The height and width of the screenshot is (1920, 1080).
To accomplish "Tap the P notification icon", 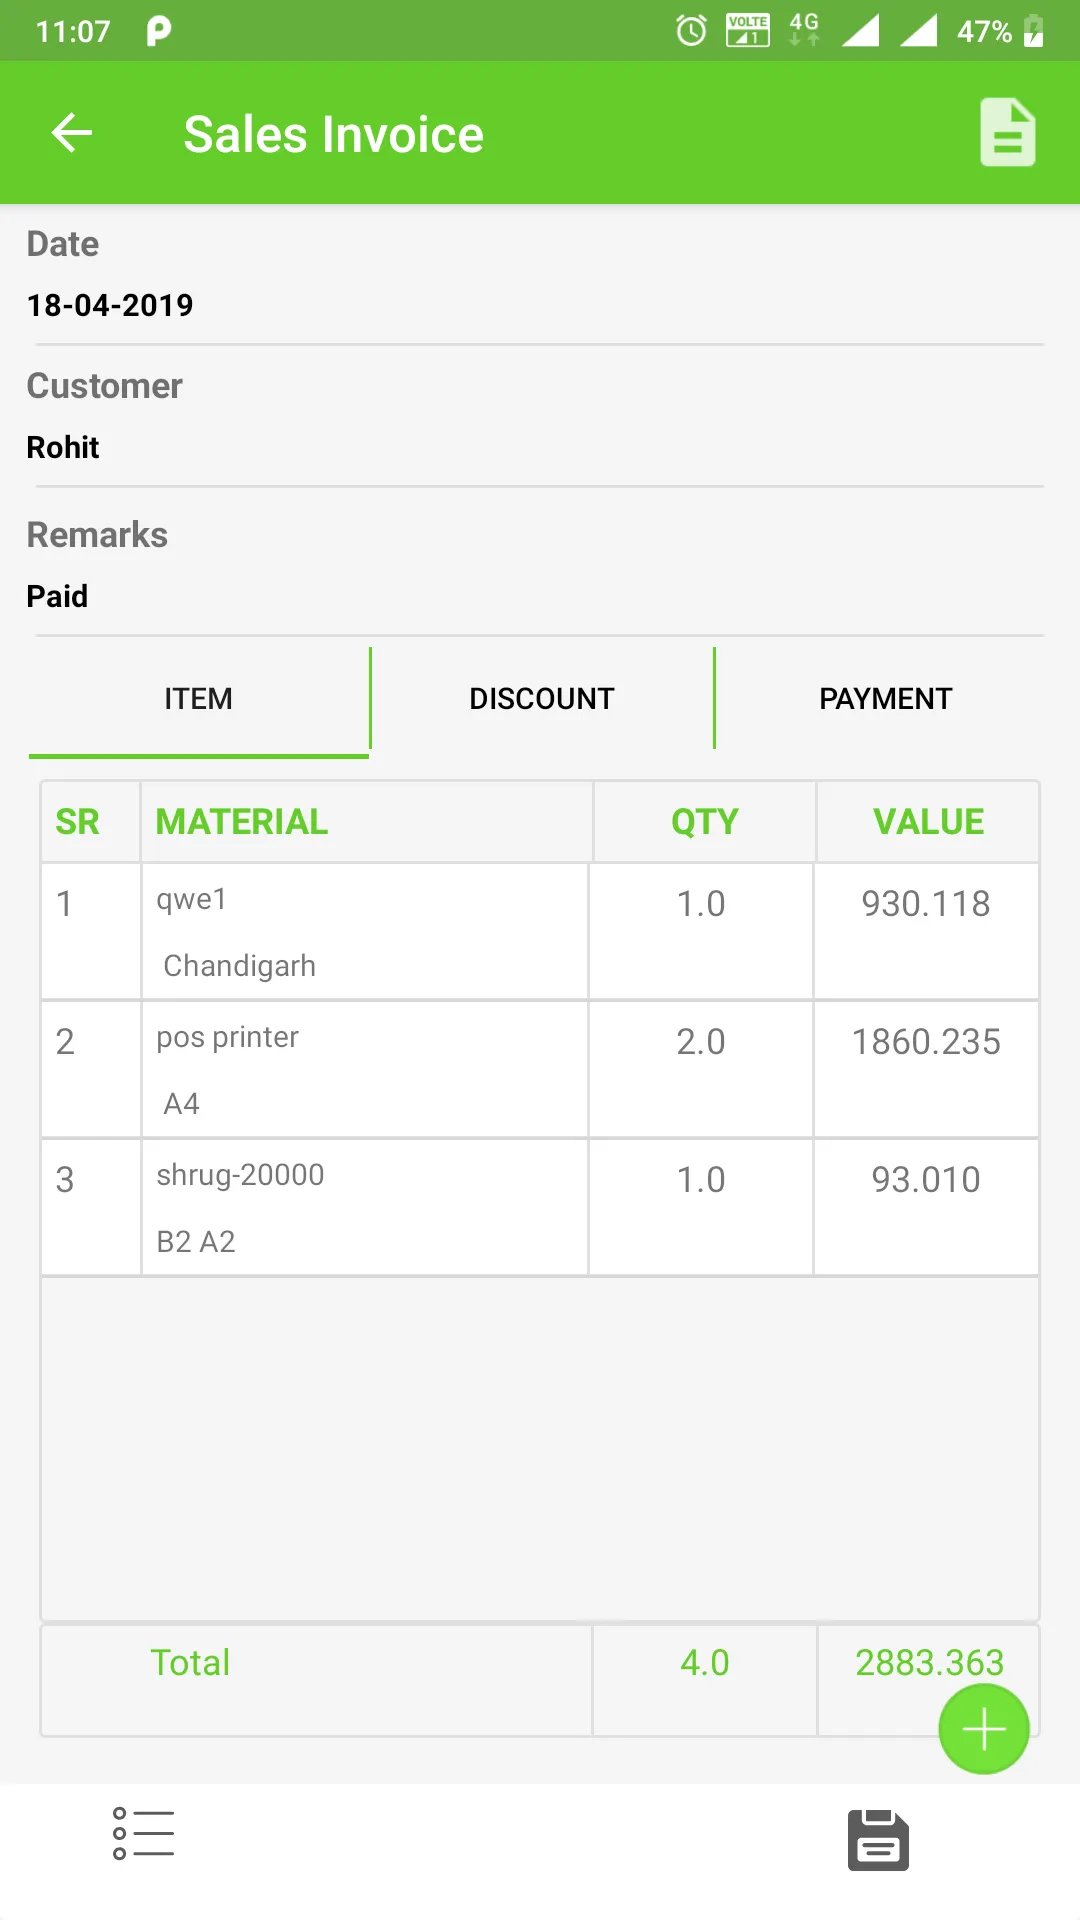I will click(158, 31).
